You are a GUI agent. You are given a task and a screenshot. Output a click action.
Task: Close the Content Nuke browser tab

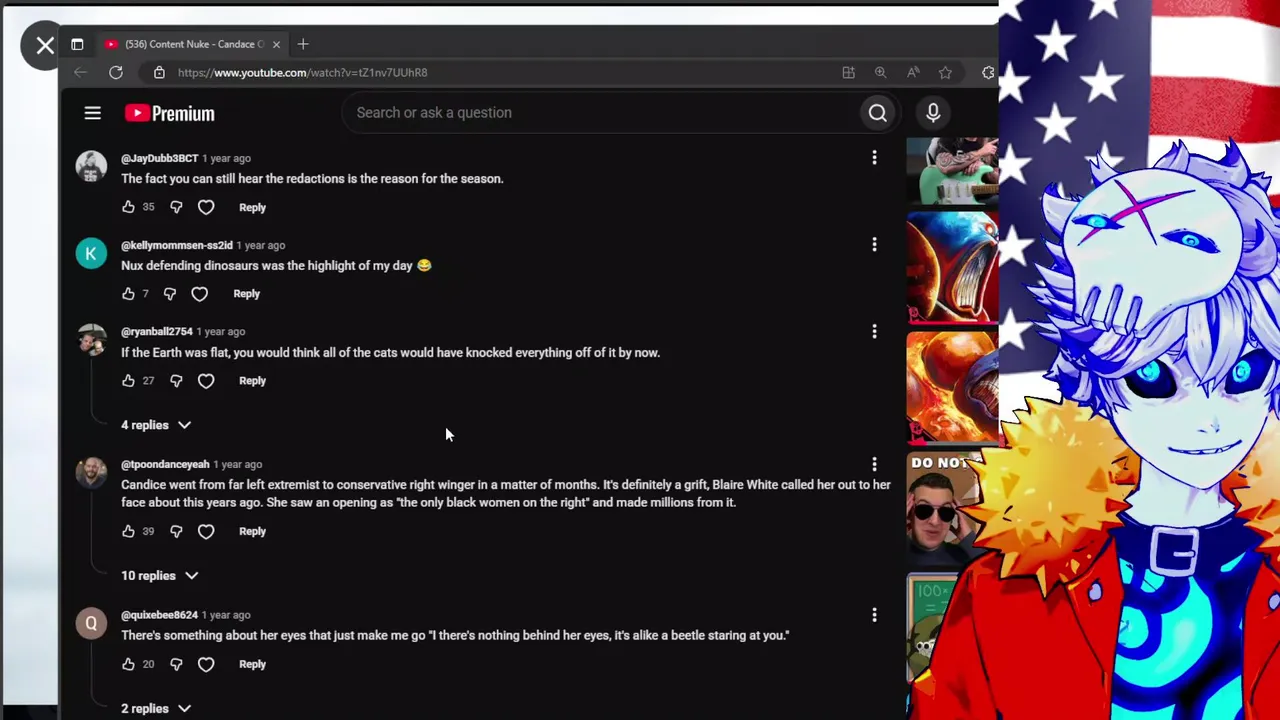coord(276,44)
